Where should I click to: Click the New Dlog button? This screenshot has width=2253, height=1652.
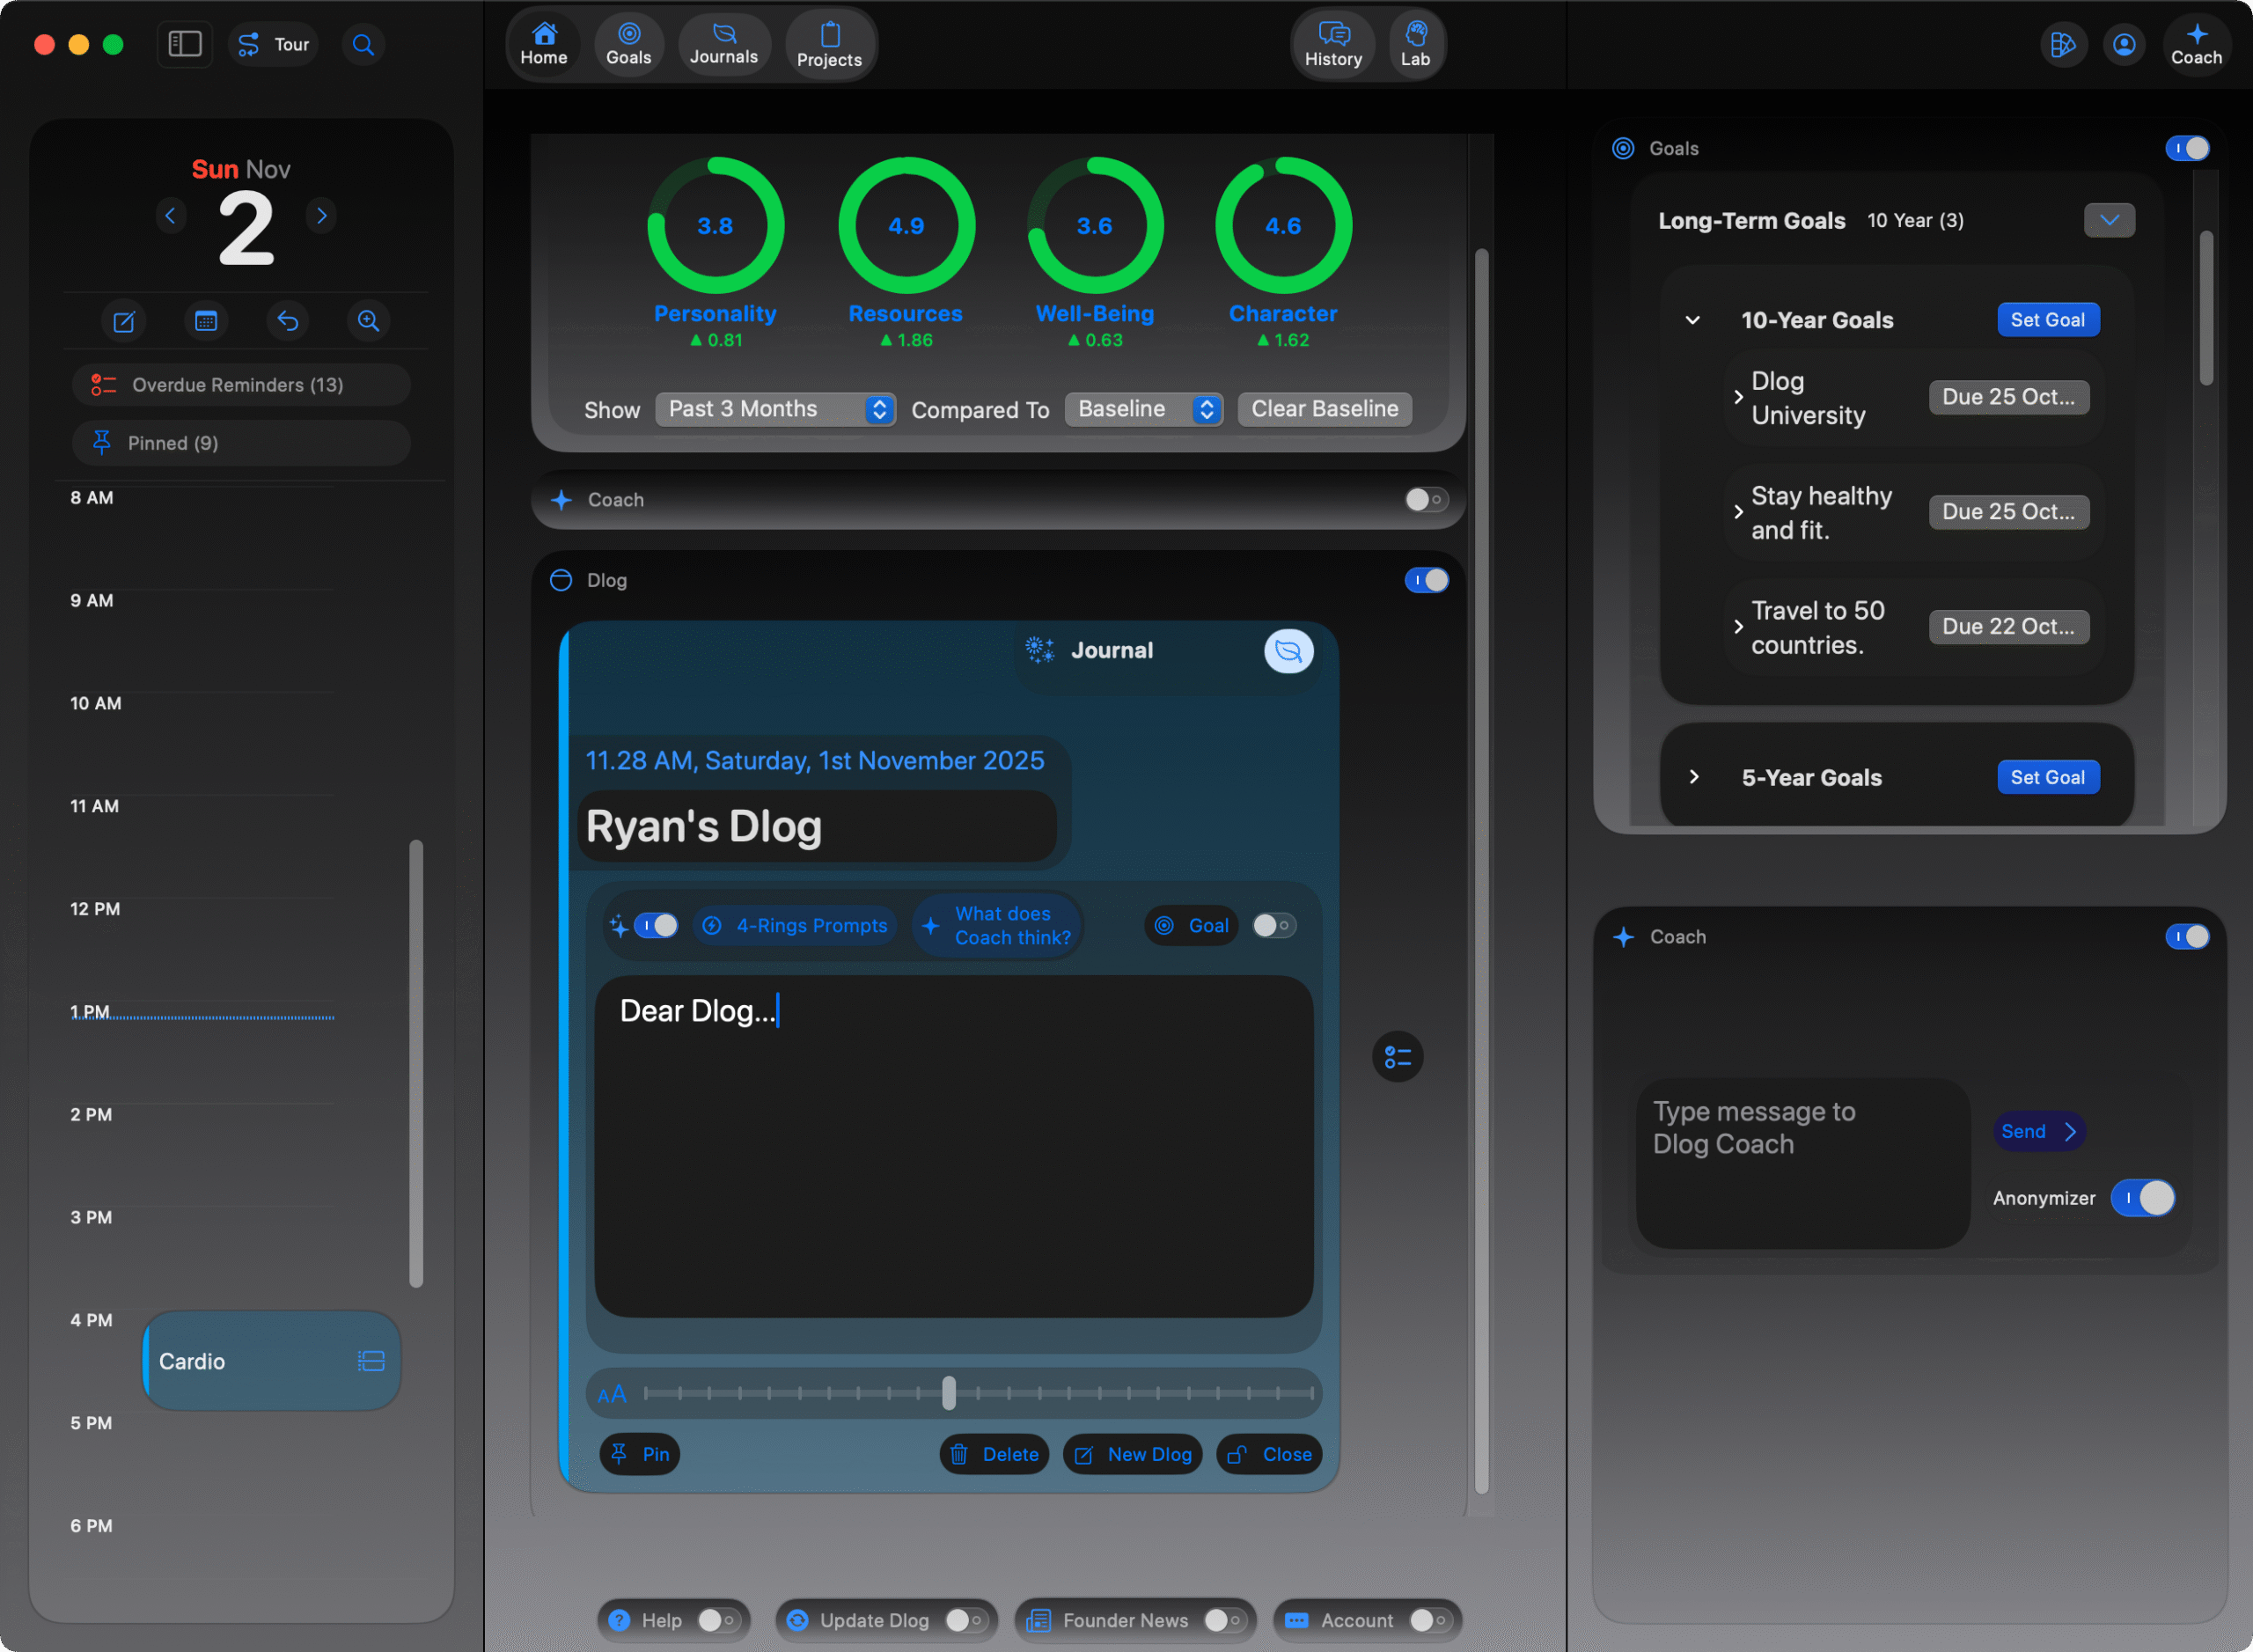point(1133,1454)
